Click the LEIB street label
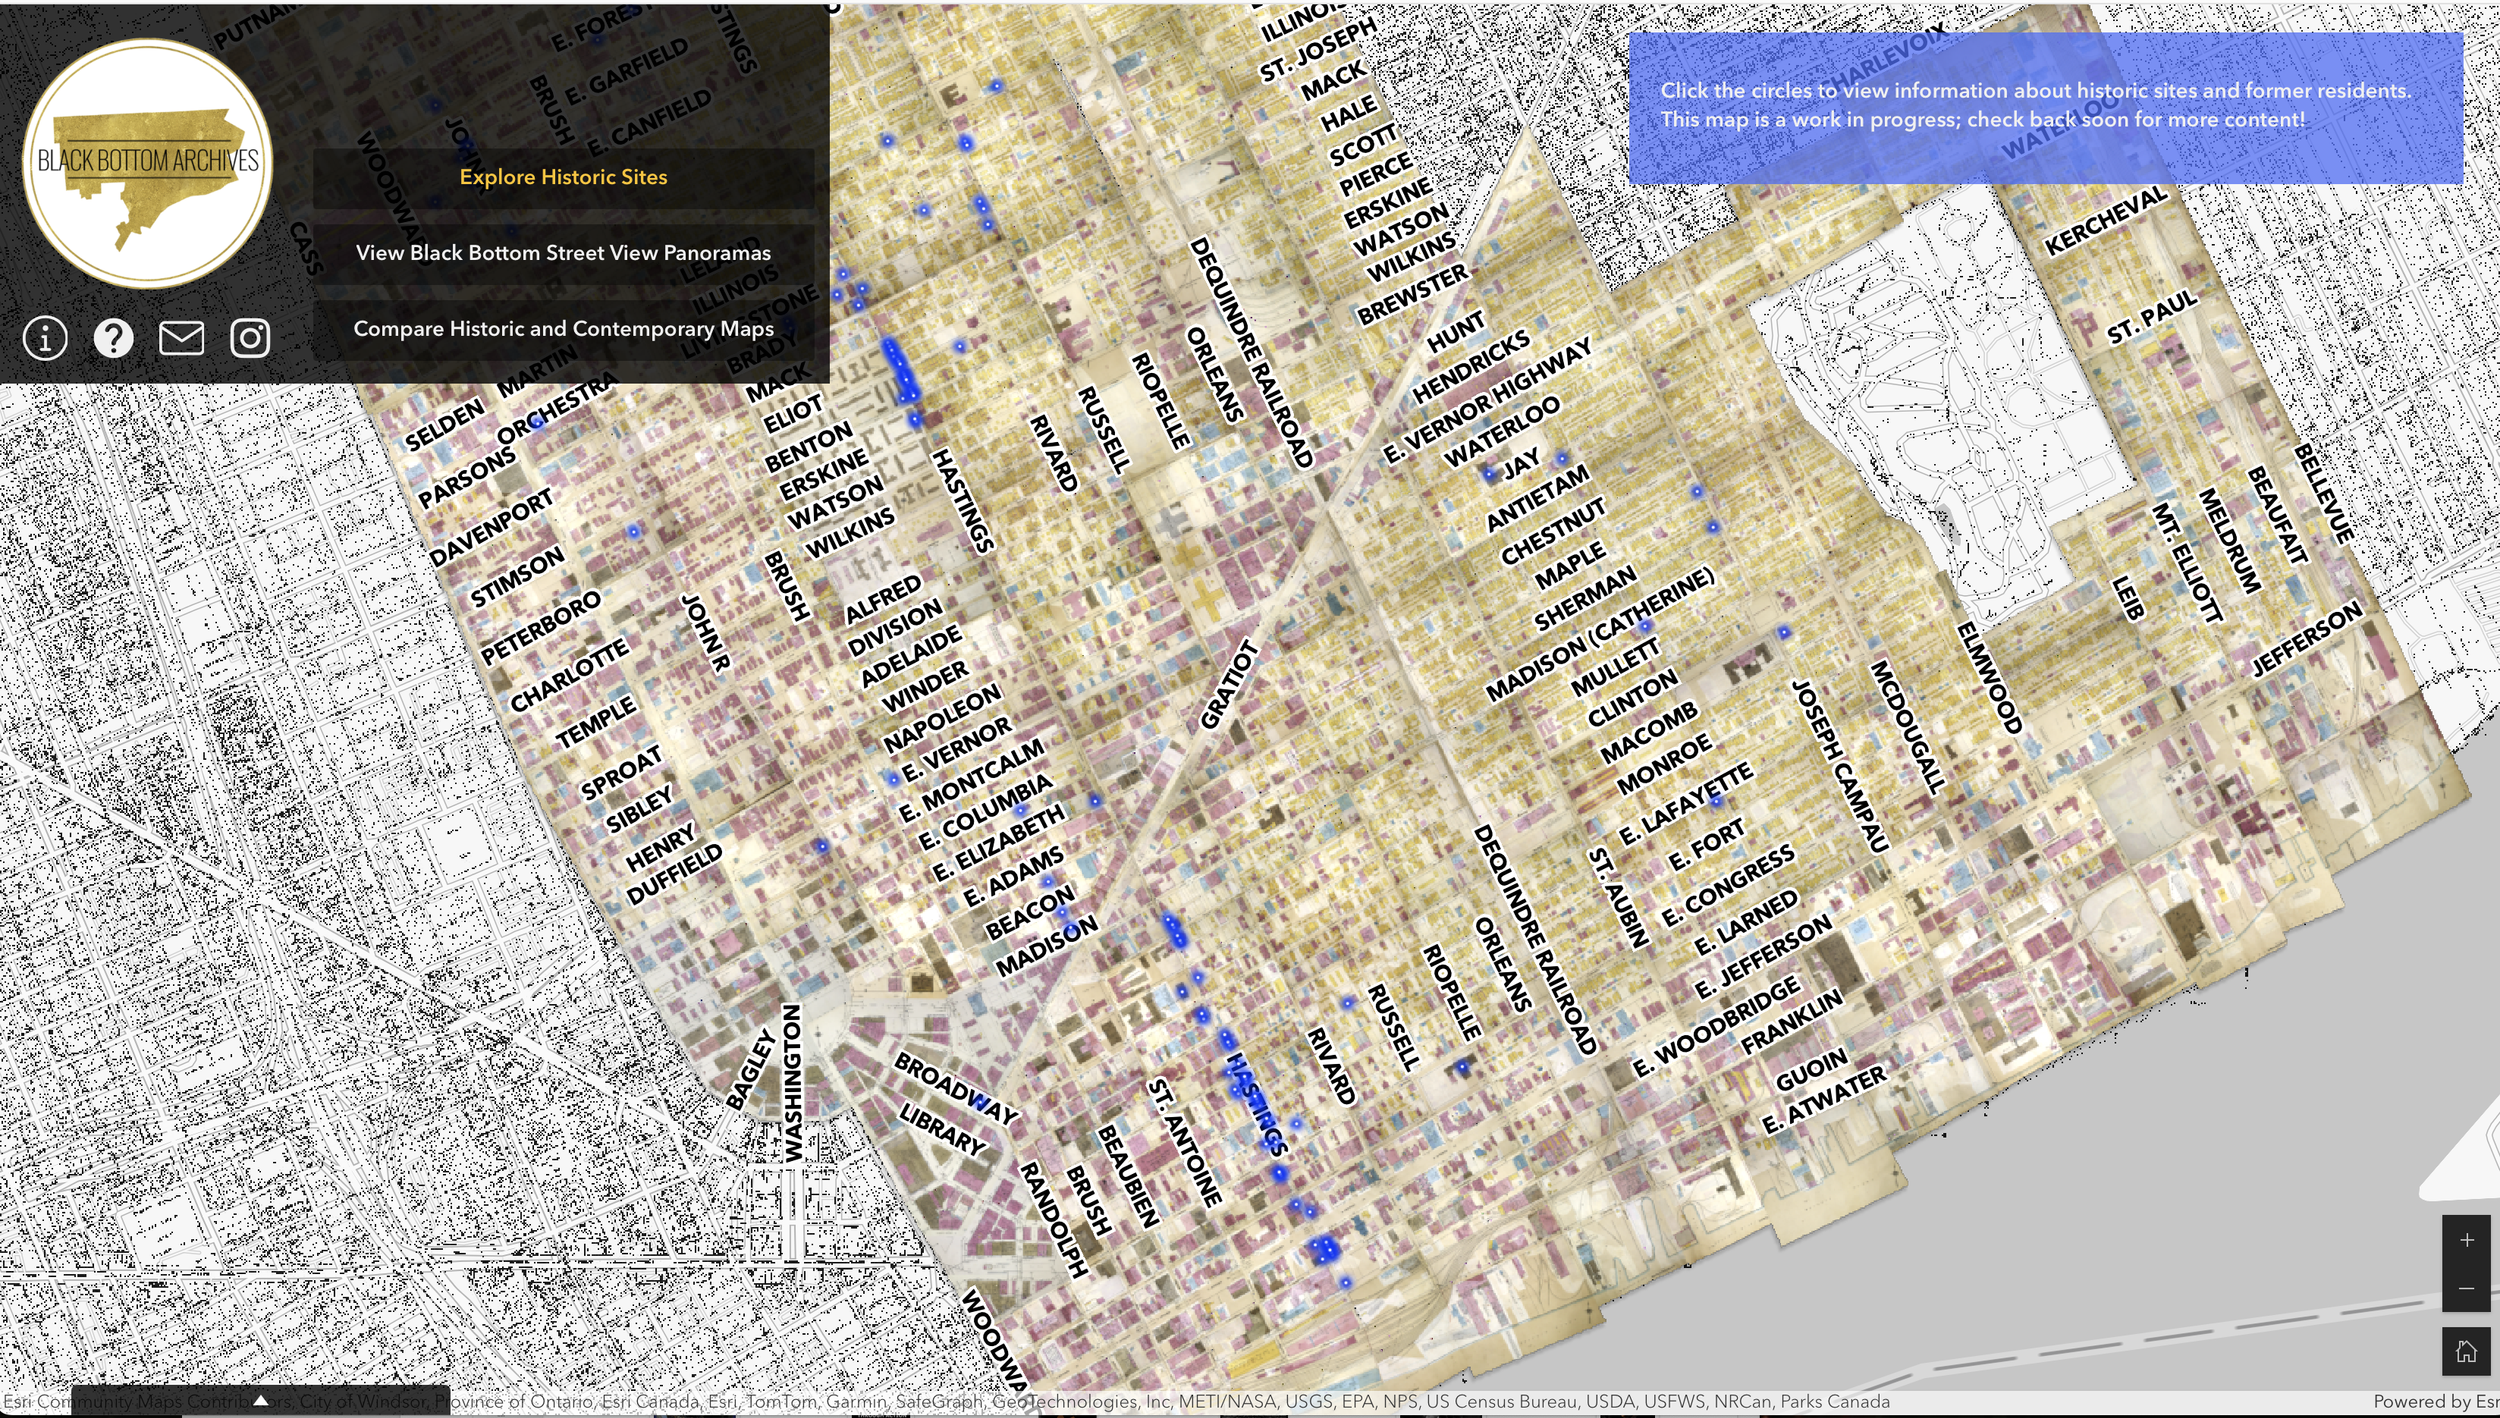2500x1418 pixels. tap(2127, 598)
